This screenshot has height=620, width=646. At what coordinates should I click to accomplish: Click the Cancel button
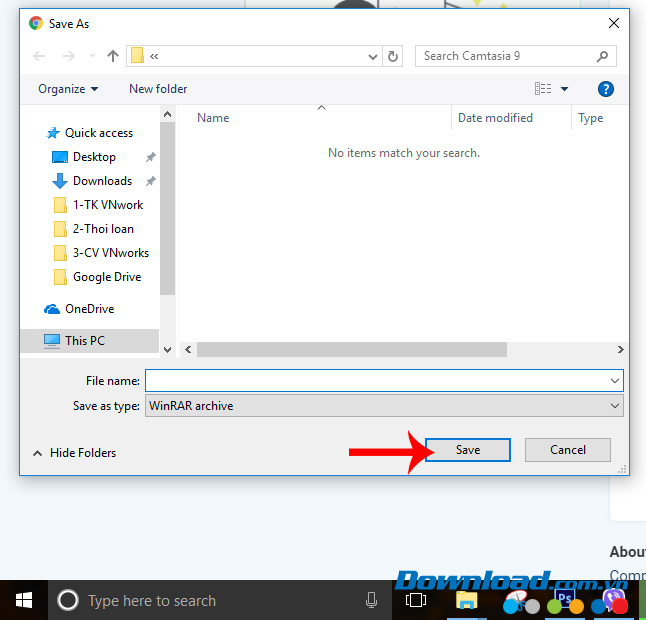(567, 449)
